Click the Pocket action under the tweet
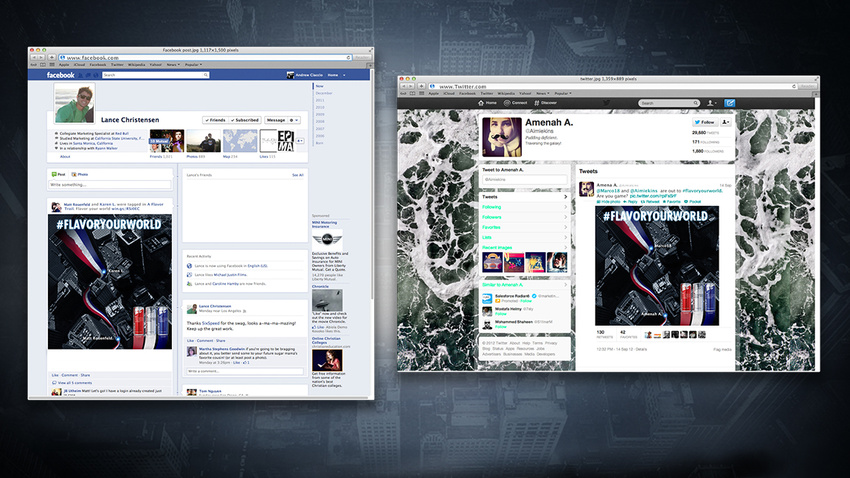Image resolution: width=850 pixels, height=478 pixels. pos(692,202)
